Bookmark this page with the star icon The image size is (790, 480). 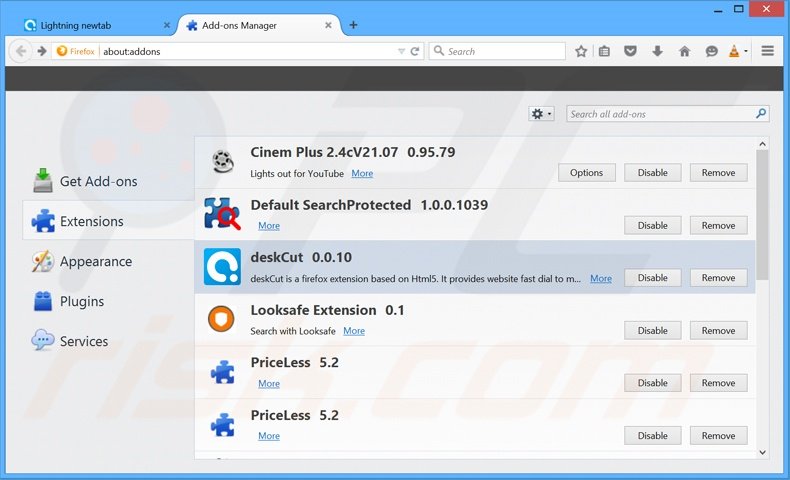[581, 51]
